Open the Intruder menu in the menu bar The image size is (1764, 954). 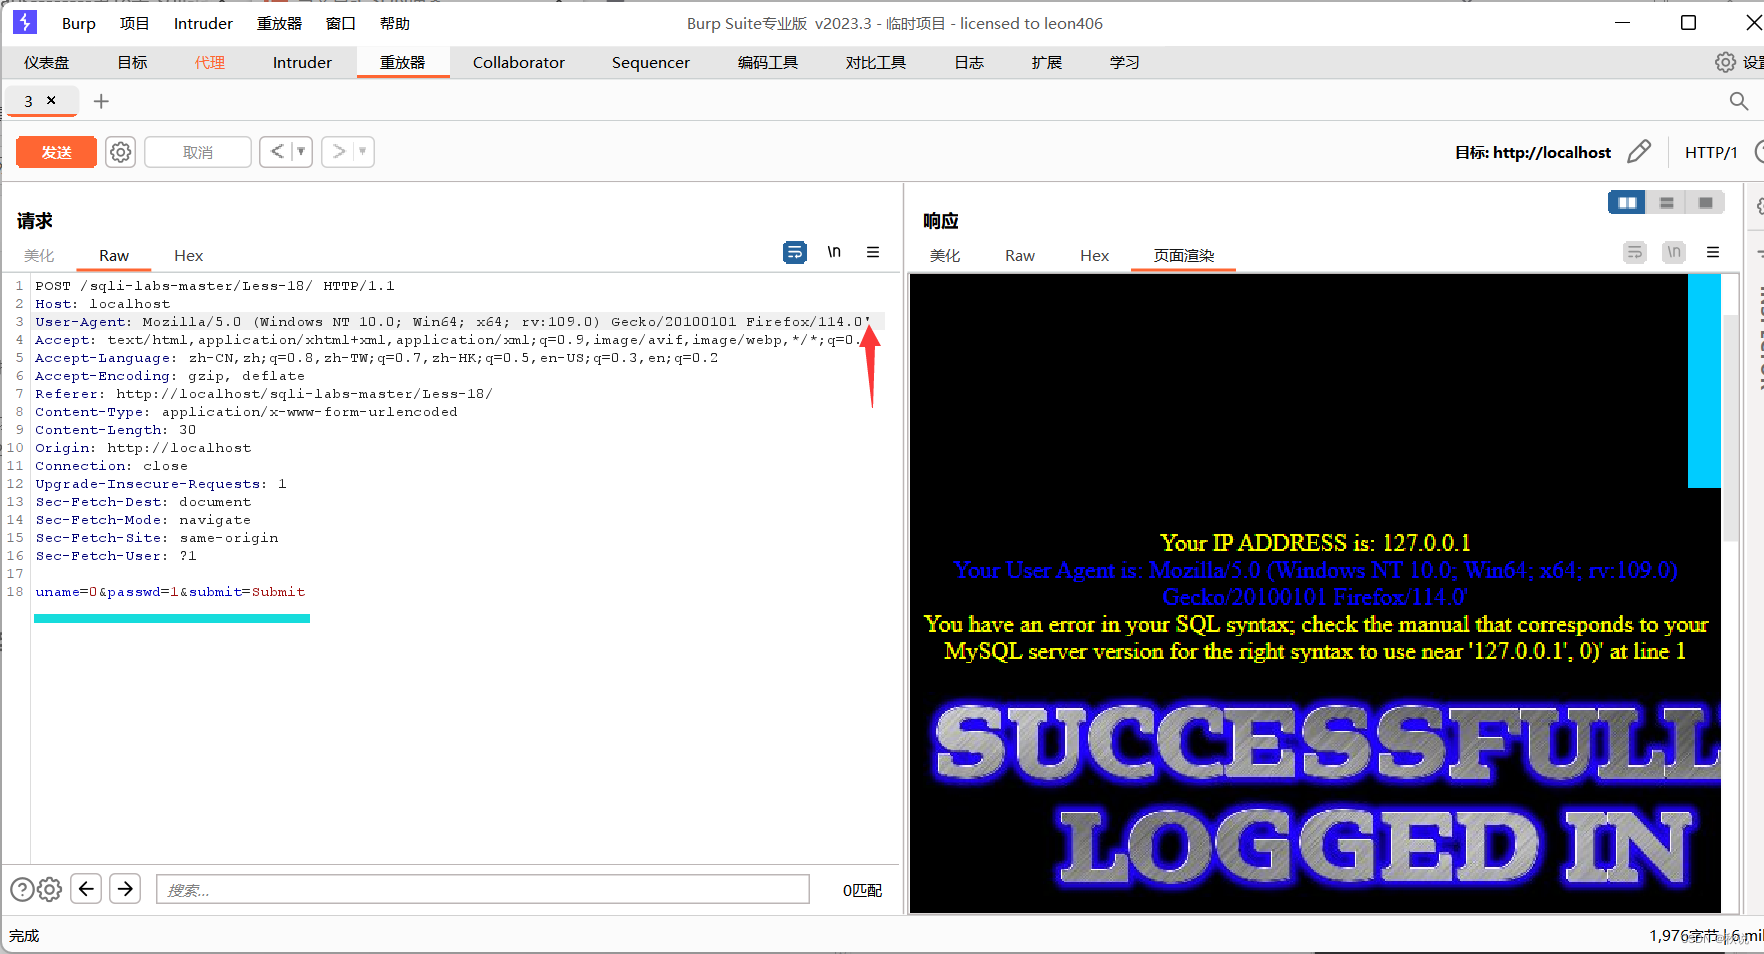pos(203,23)
